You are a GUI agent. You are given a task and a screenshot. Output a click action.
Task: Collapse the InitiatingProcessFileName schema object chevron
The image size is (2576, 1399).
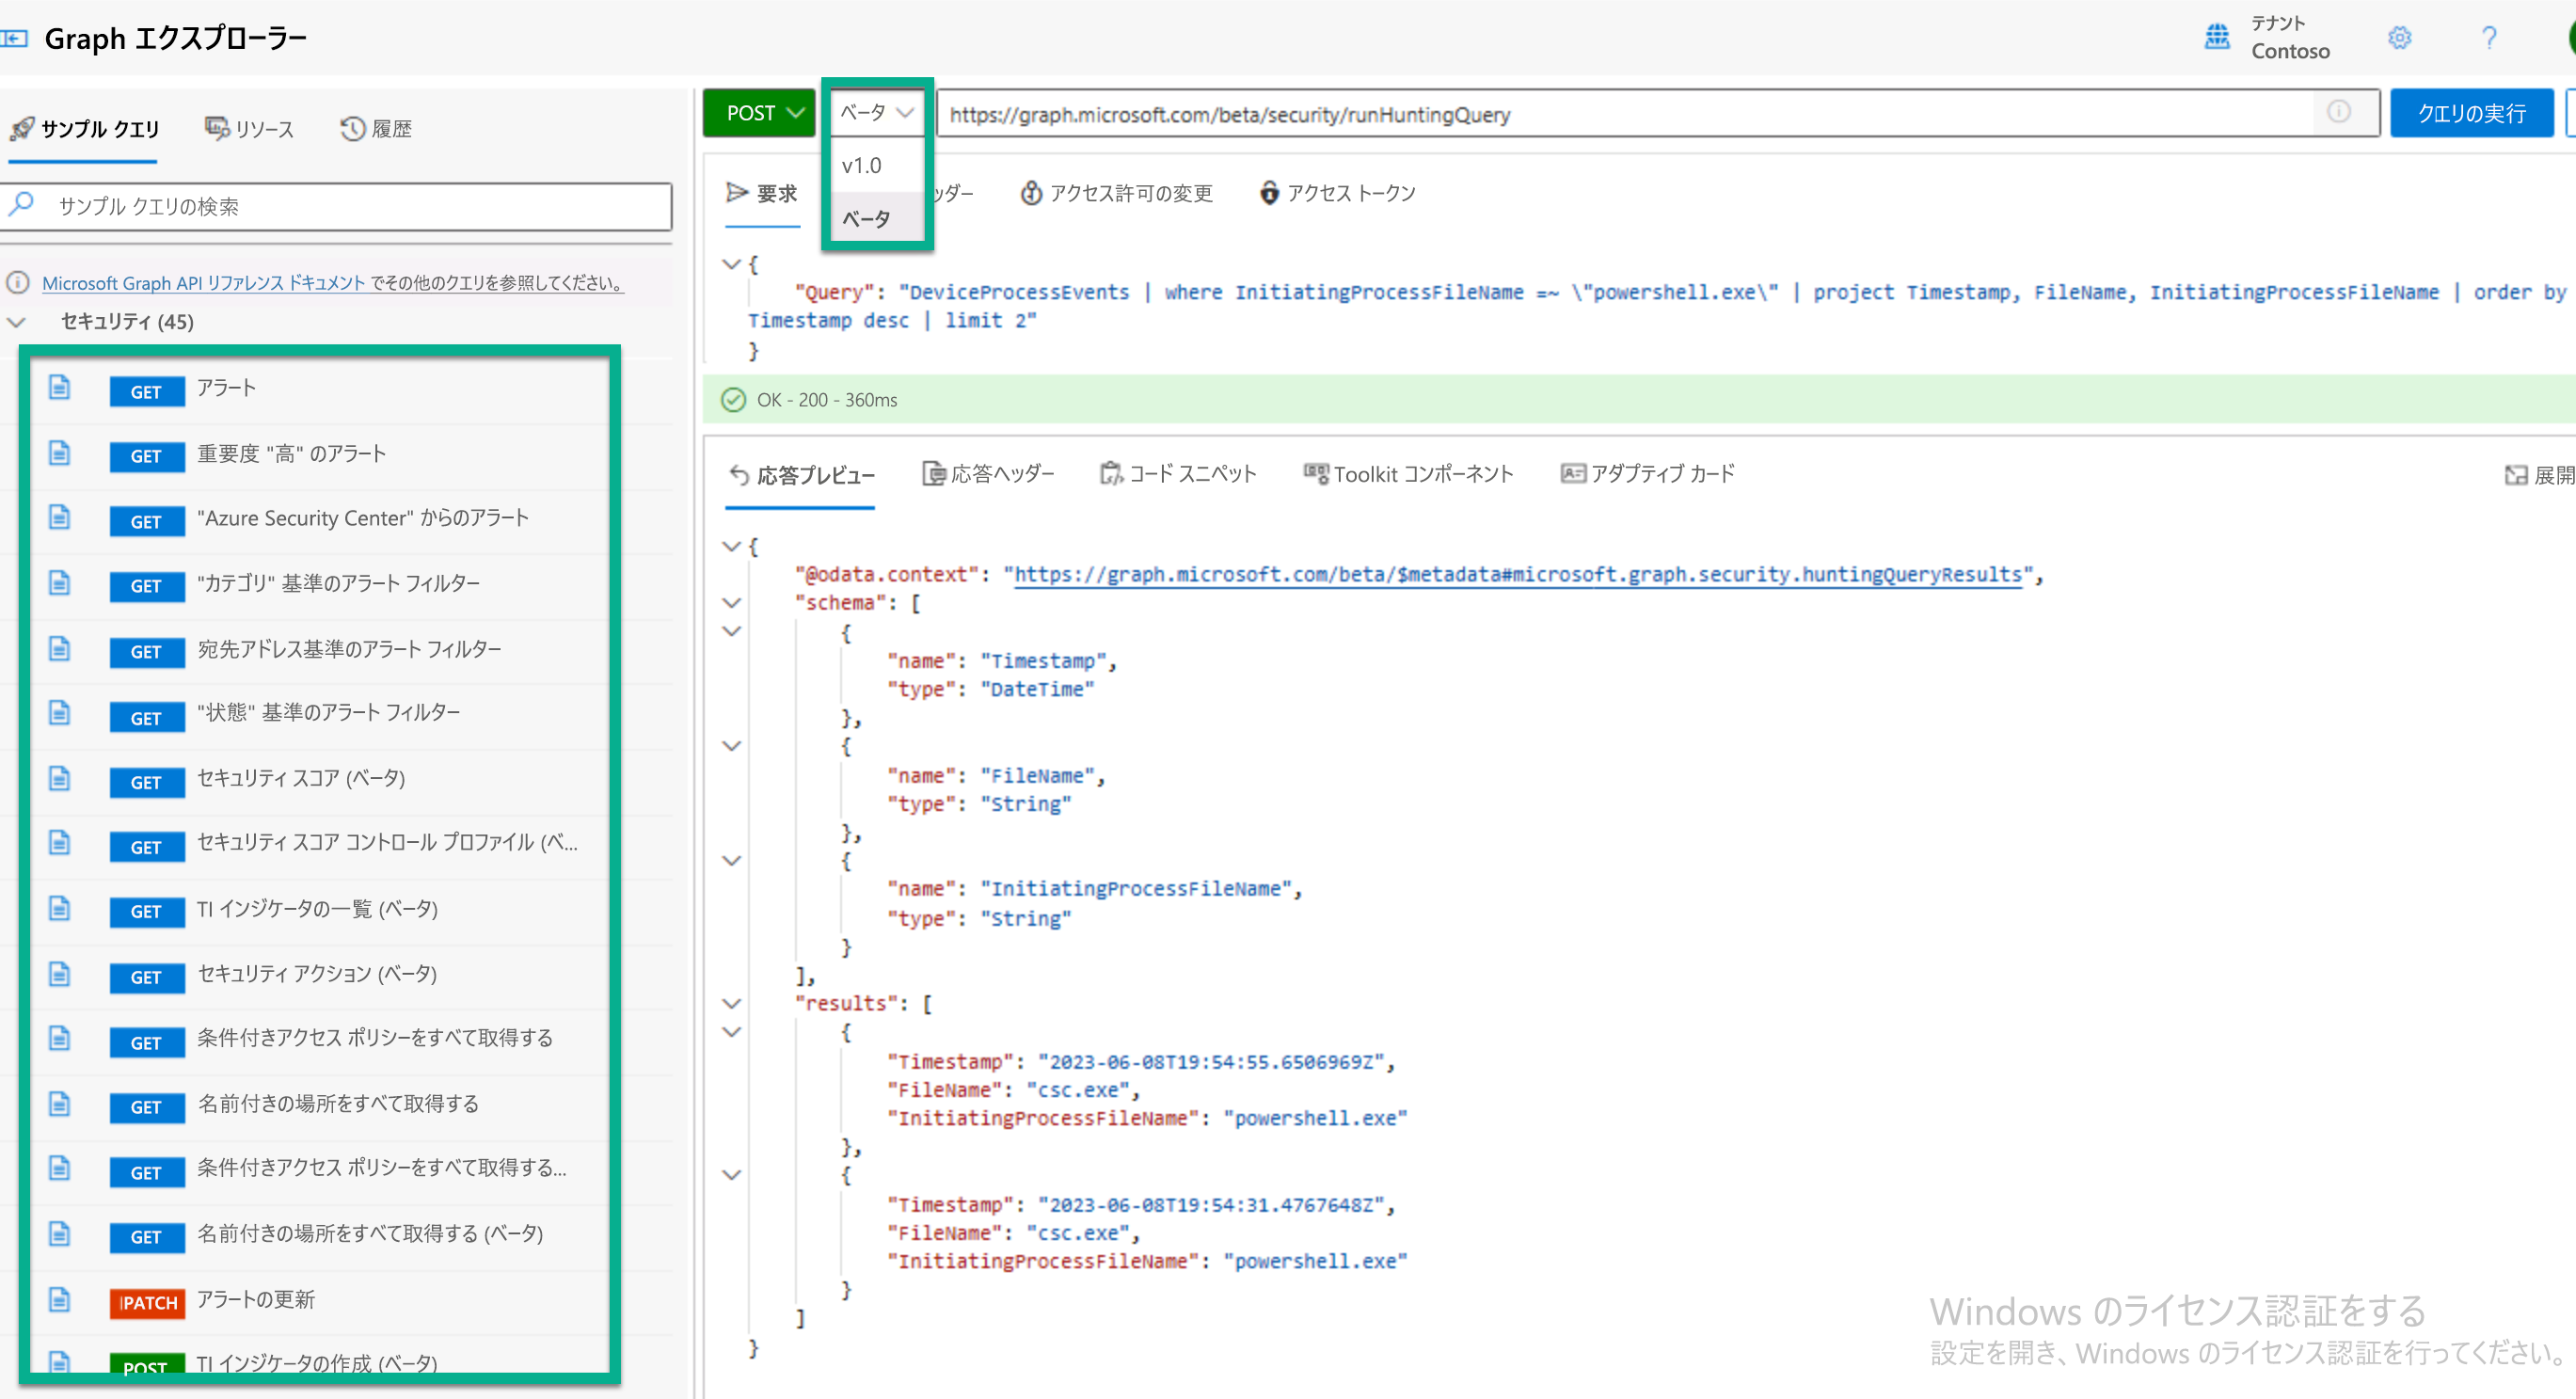(x=731, y=861)
